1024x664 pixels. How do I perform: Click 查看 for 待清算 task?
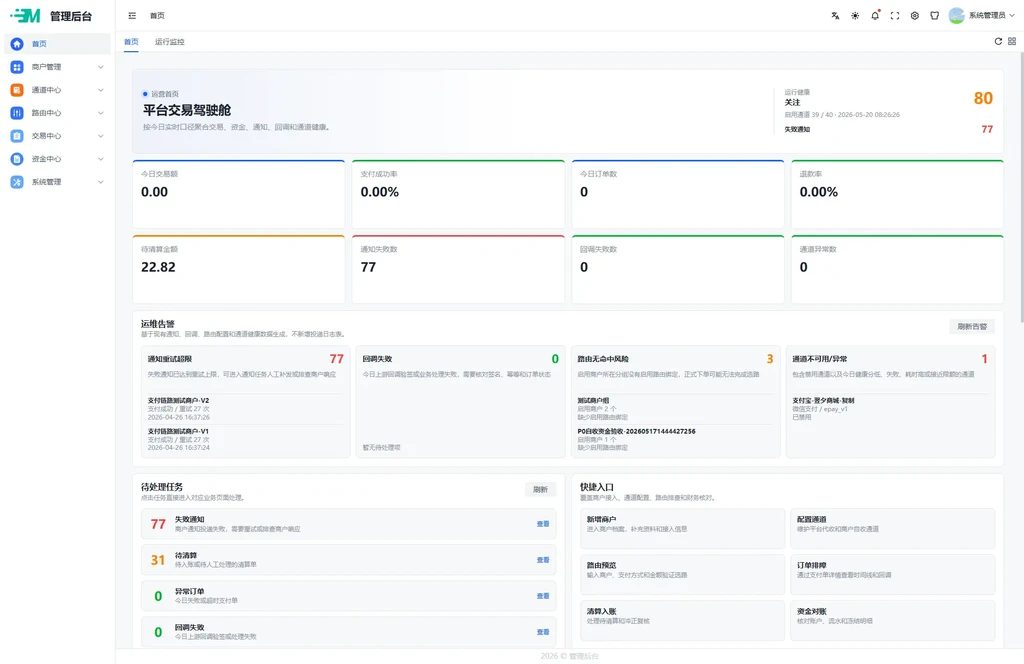coord(543,560)
